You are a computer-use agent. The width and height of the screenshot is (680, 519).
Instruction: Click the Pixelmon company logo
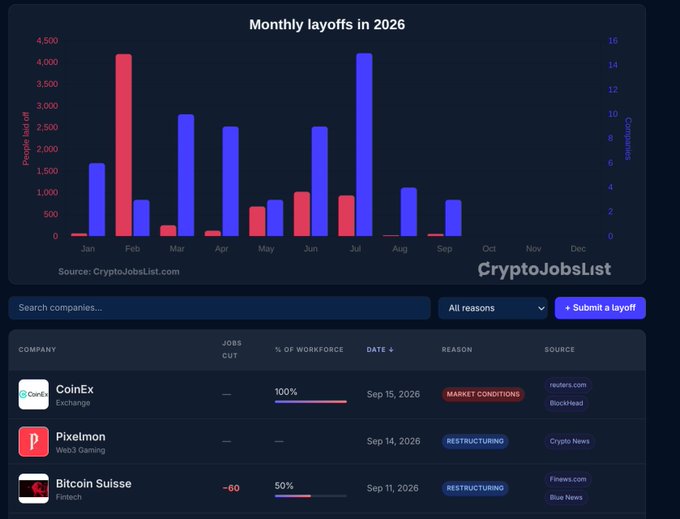tap(33, 441)
